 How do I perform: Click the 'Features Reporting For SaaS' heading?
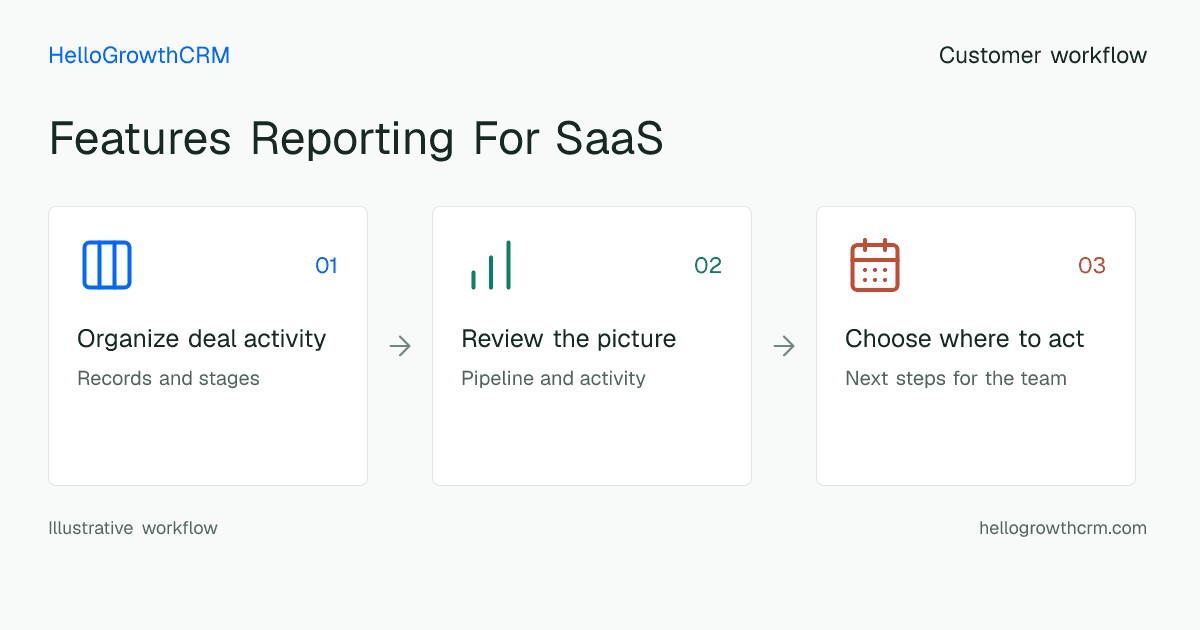click(x=356, y=139)
